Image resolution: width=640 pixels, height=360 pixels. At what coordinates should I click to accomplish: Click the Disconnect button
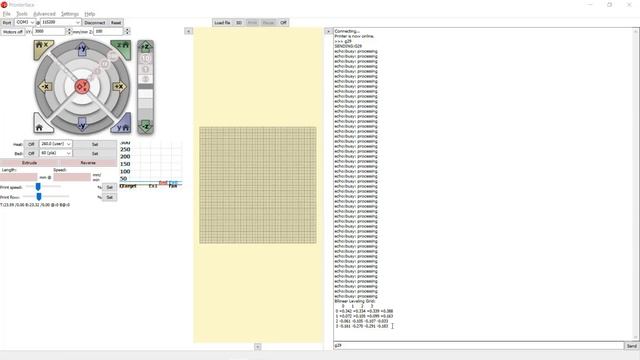[x=95, y=22]
